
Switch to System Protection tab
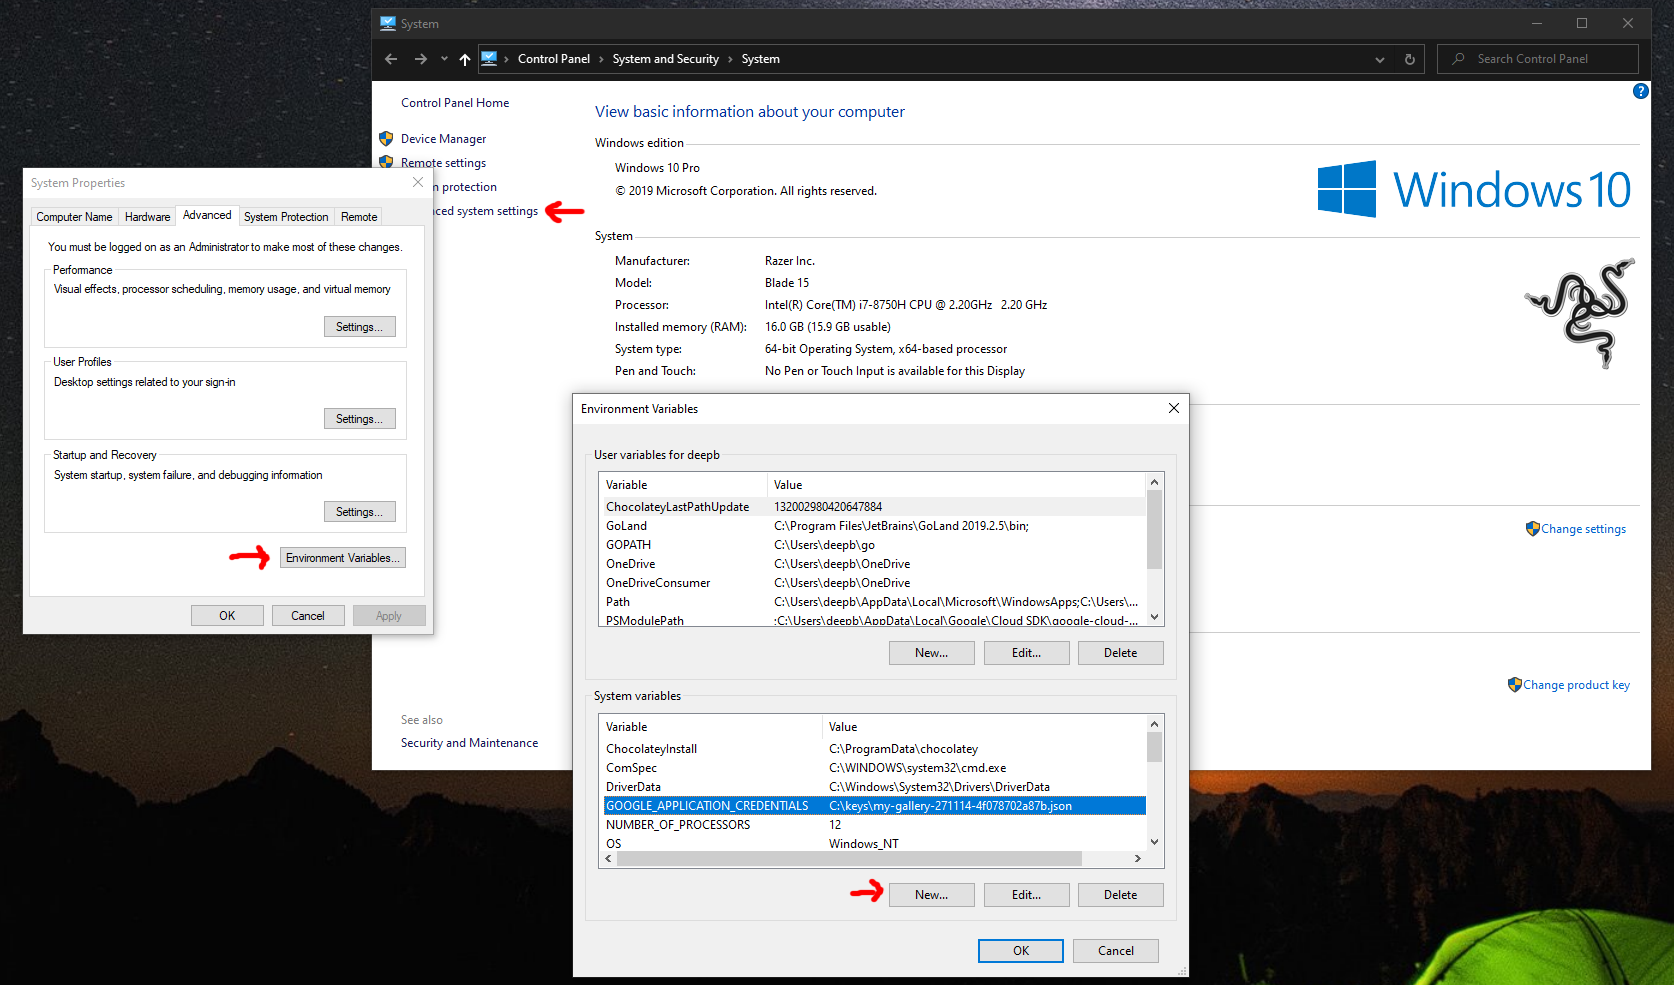(286, 217)
